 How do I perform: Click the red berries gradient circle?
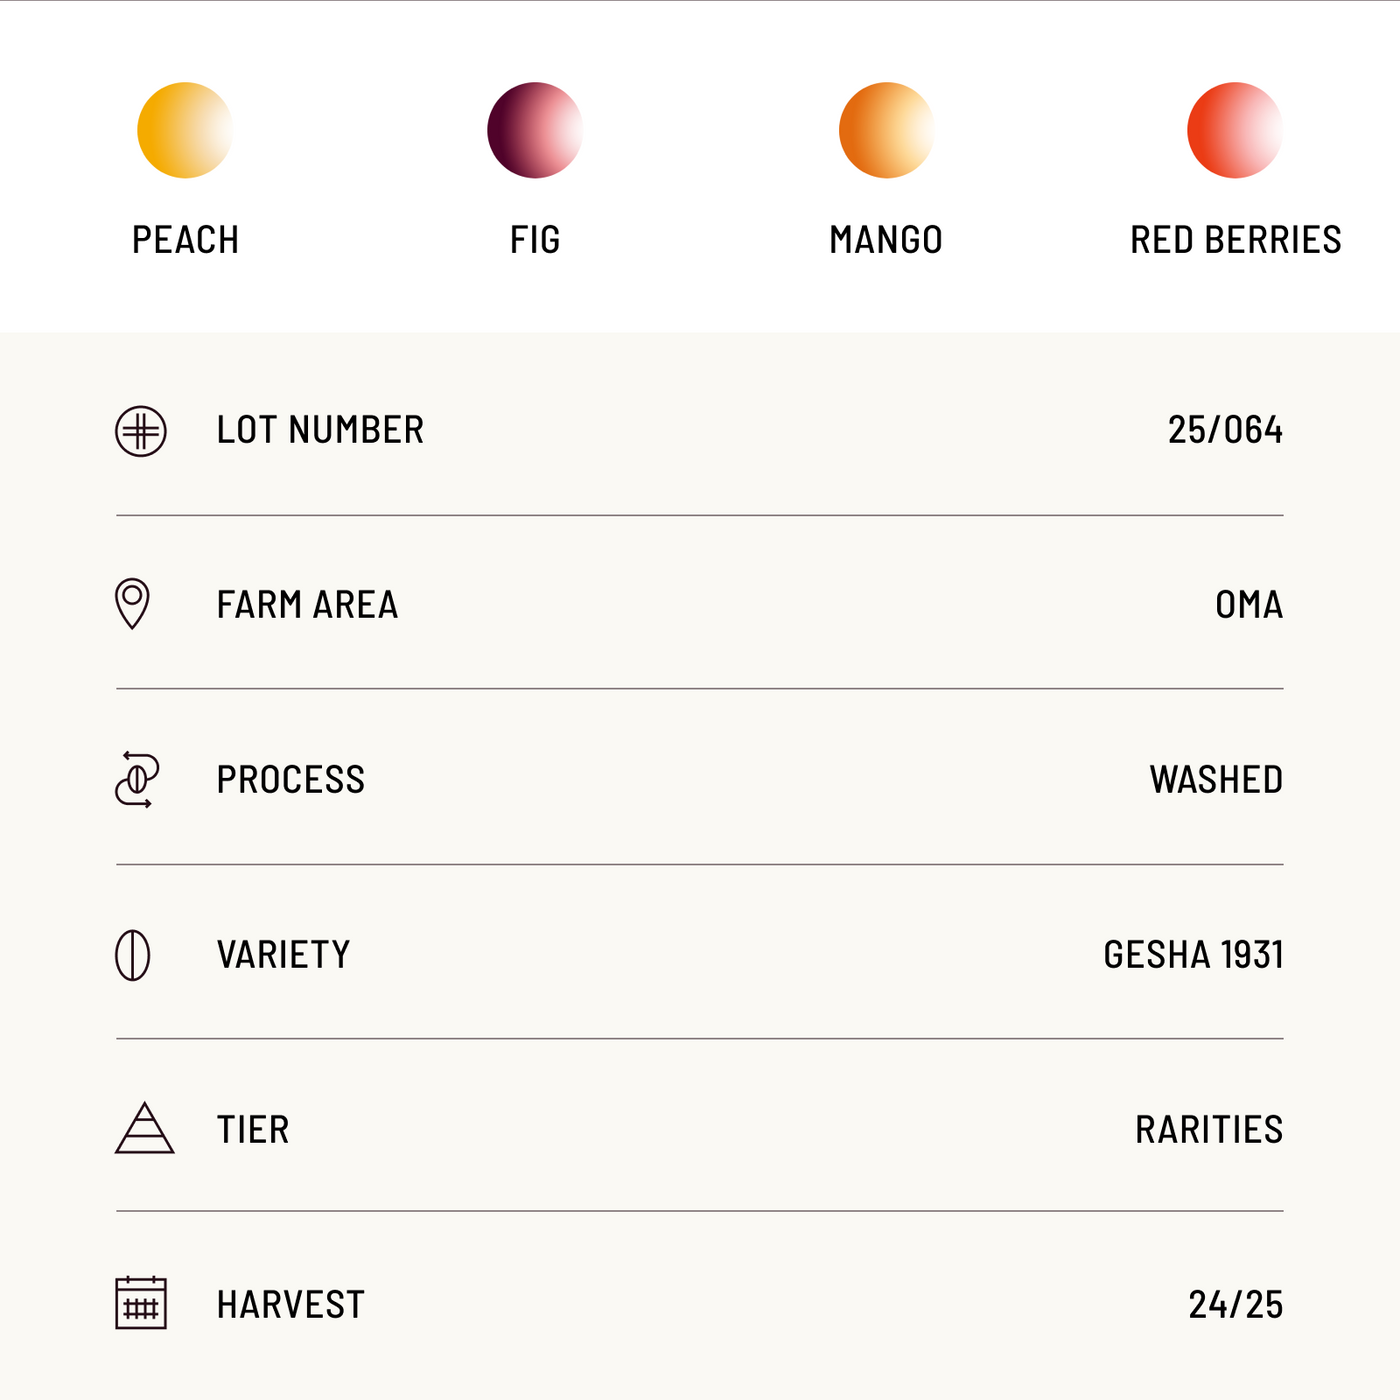1235,130
